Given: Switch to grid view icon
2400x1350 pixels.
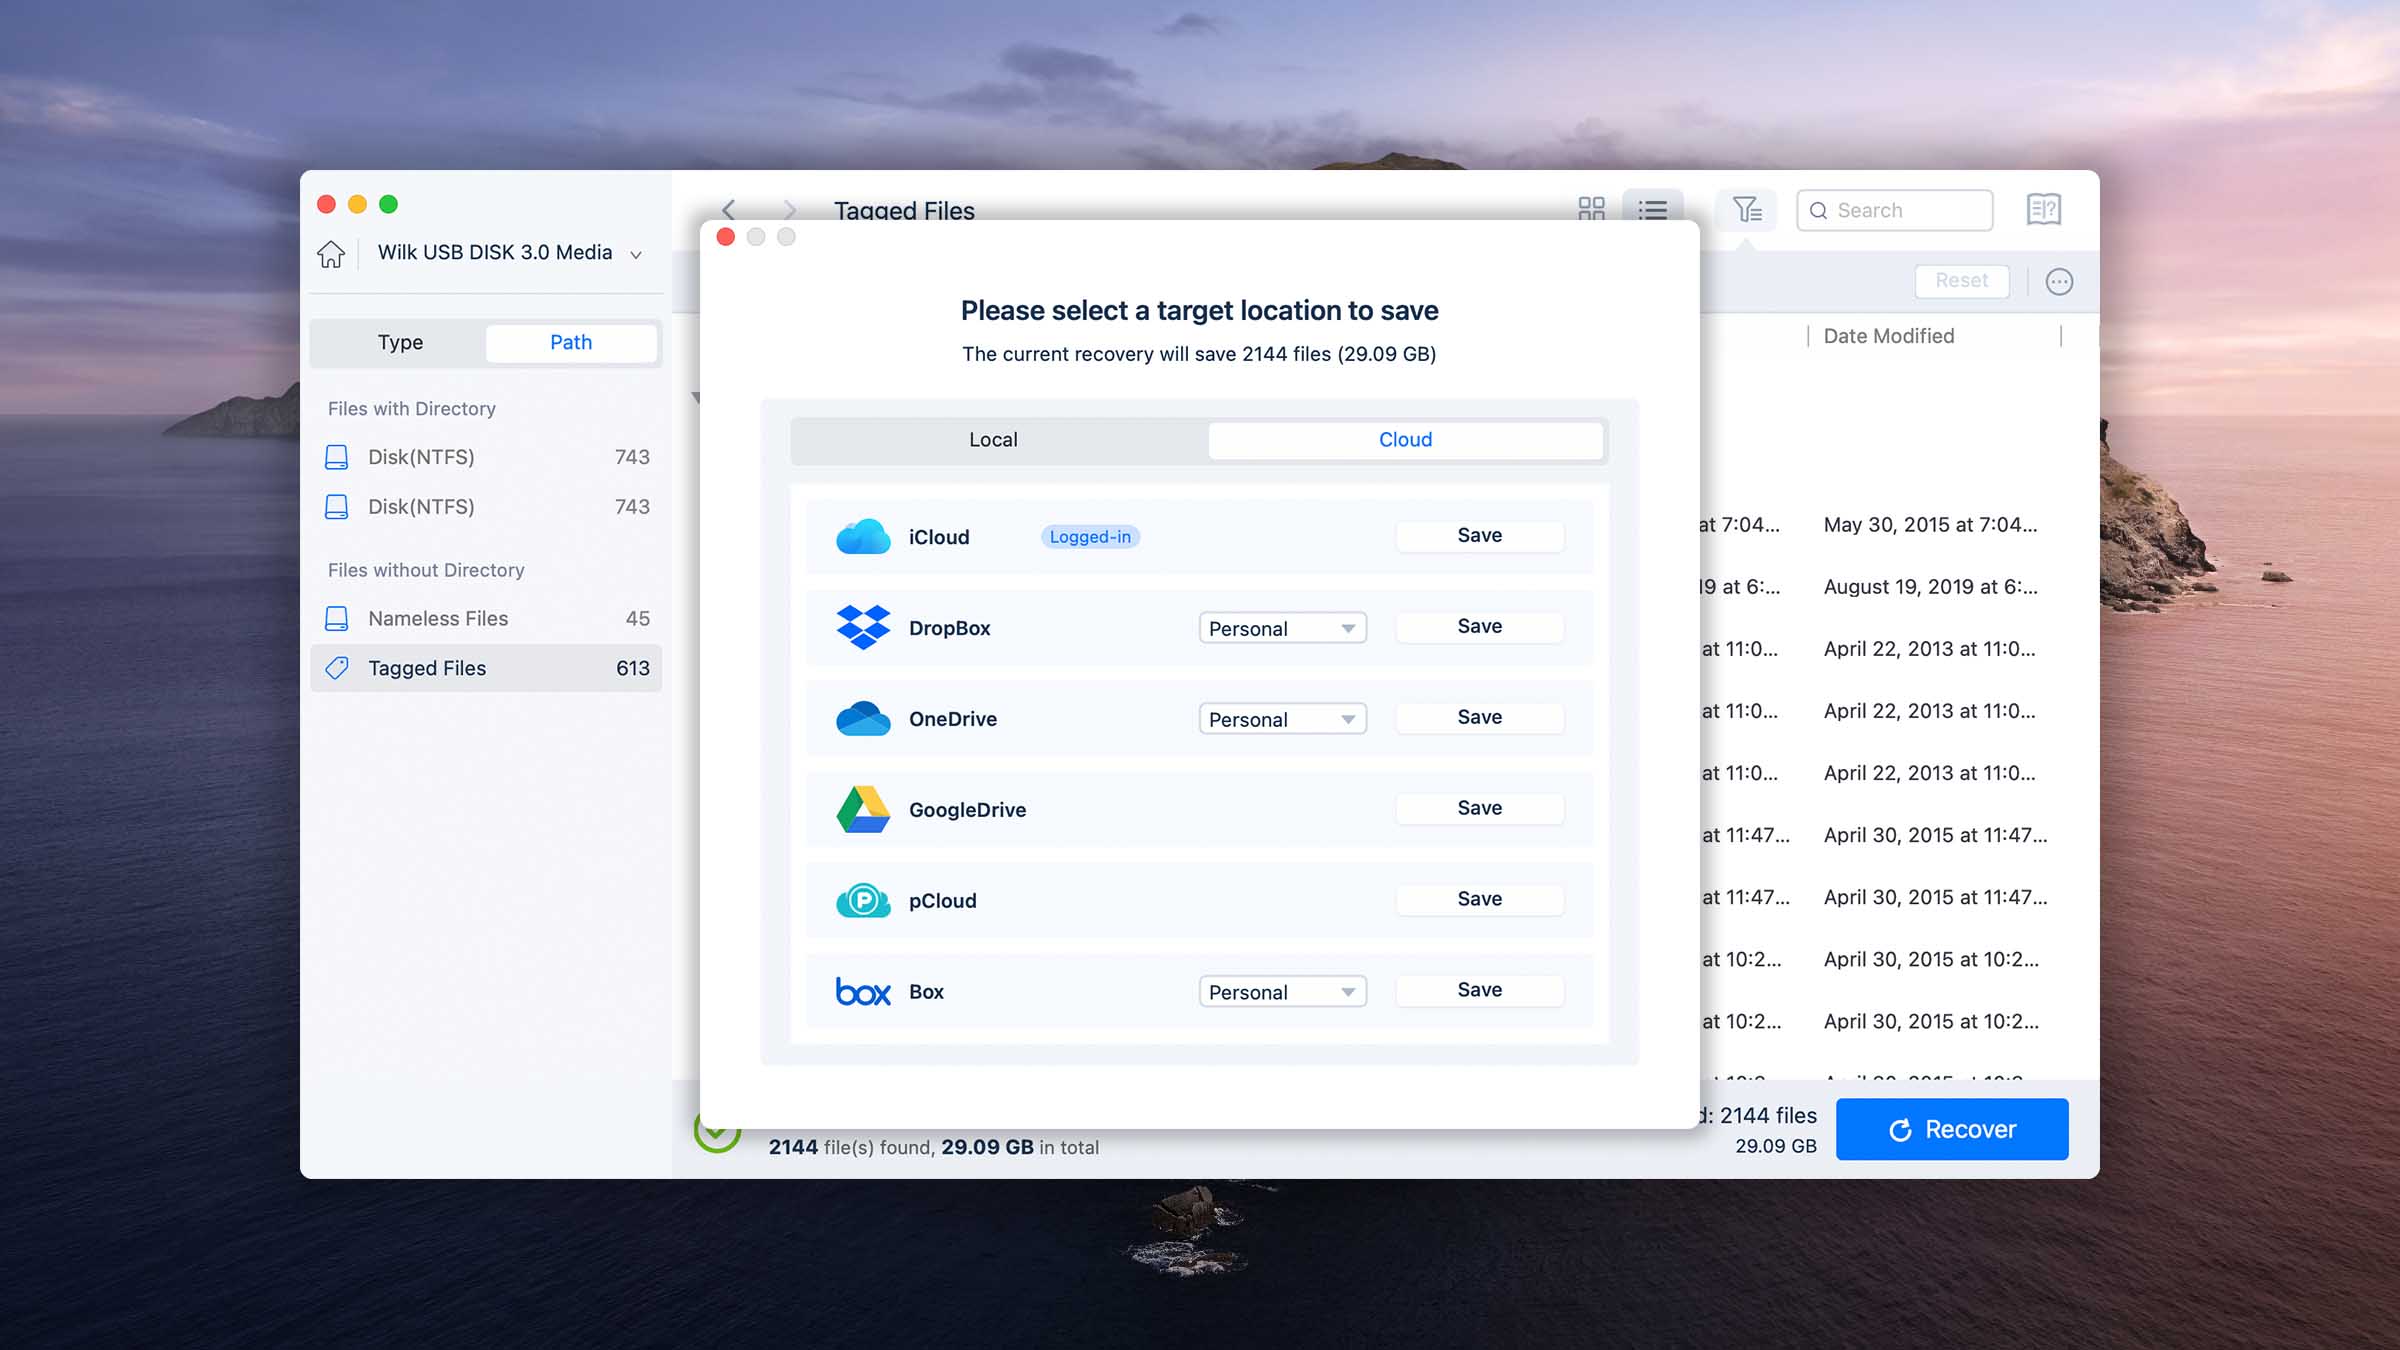Looking at the screenshot, I should (x=1591, y=209).
